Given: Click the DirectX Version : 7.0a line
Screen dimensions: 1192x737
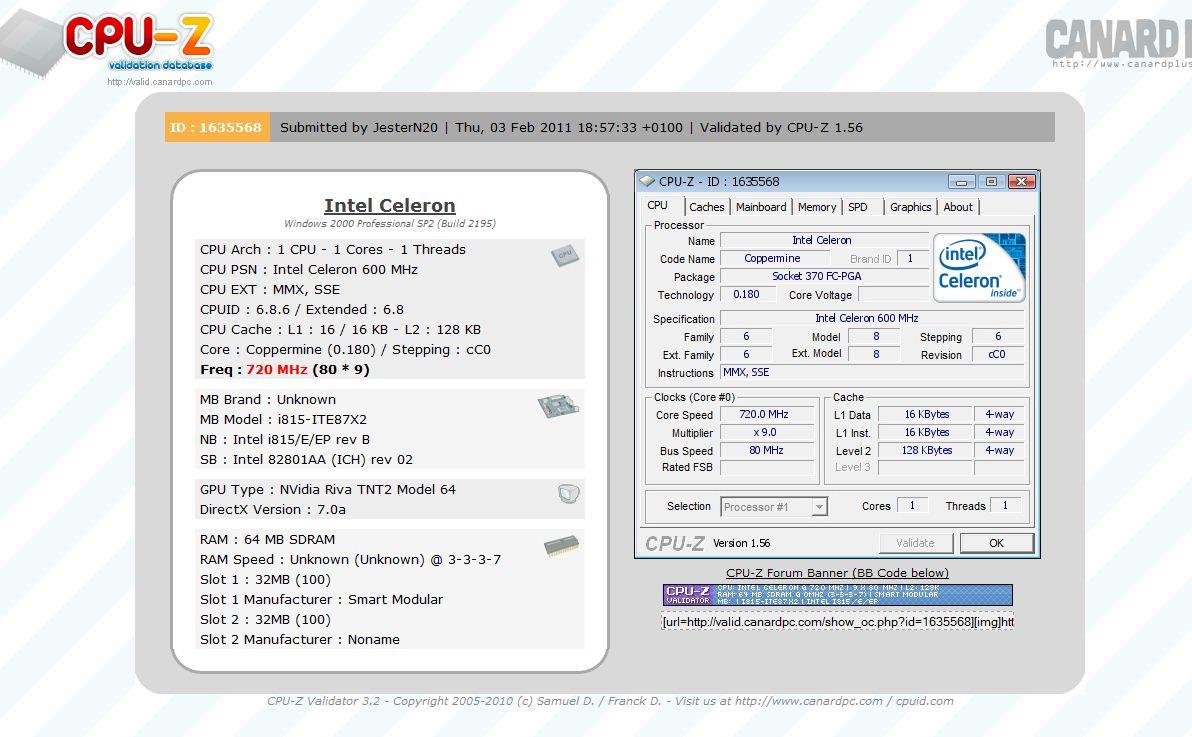Looking at the screenshot, I should coord(273,510).
